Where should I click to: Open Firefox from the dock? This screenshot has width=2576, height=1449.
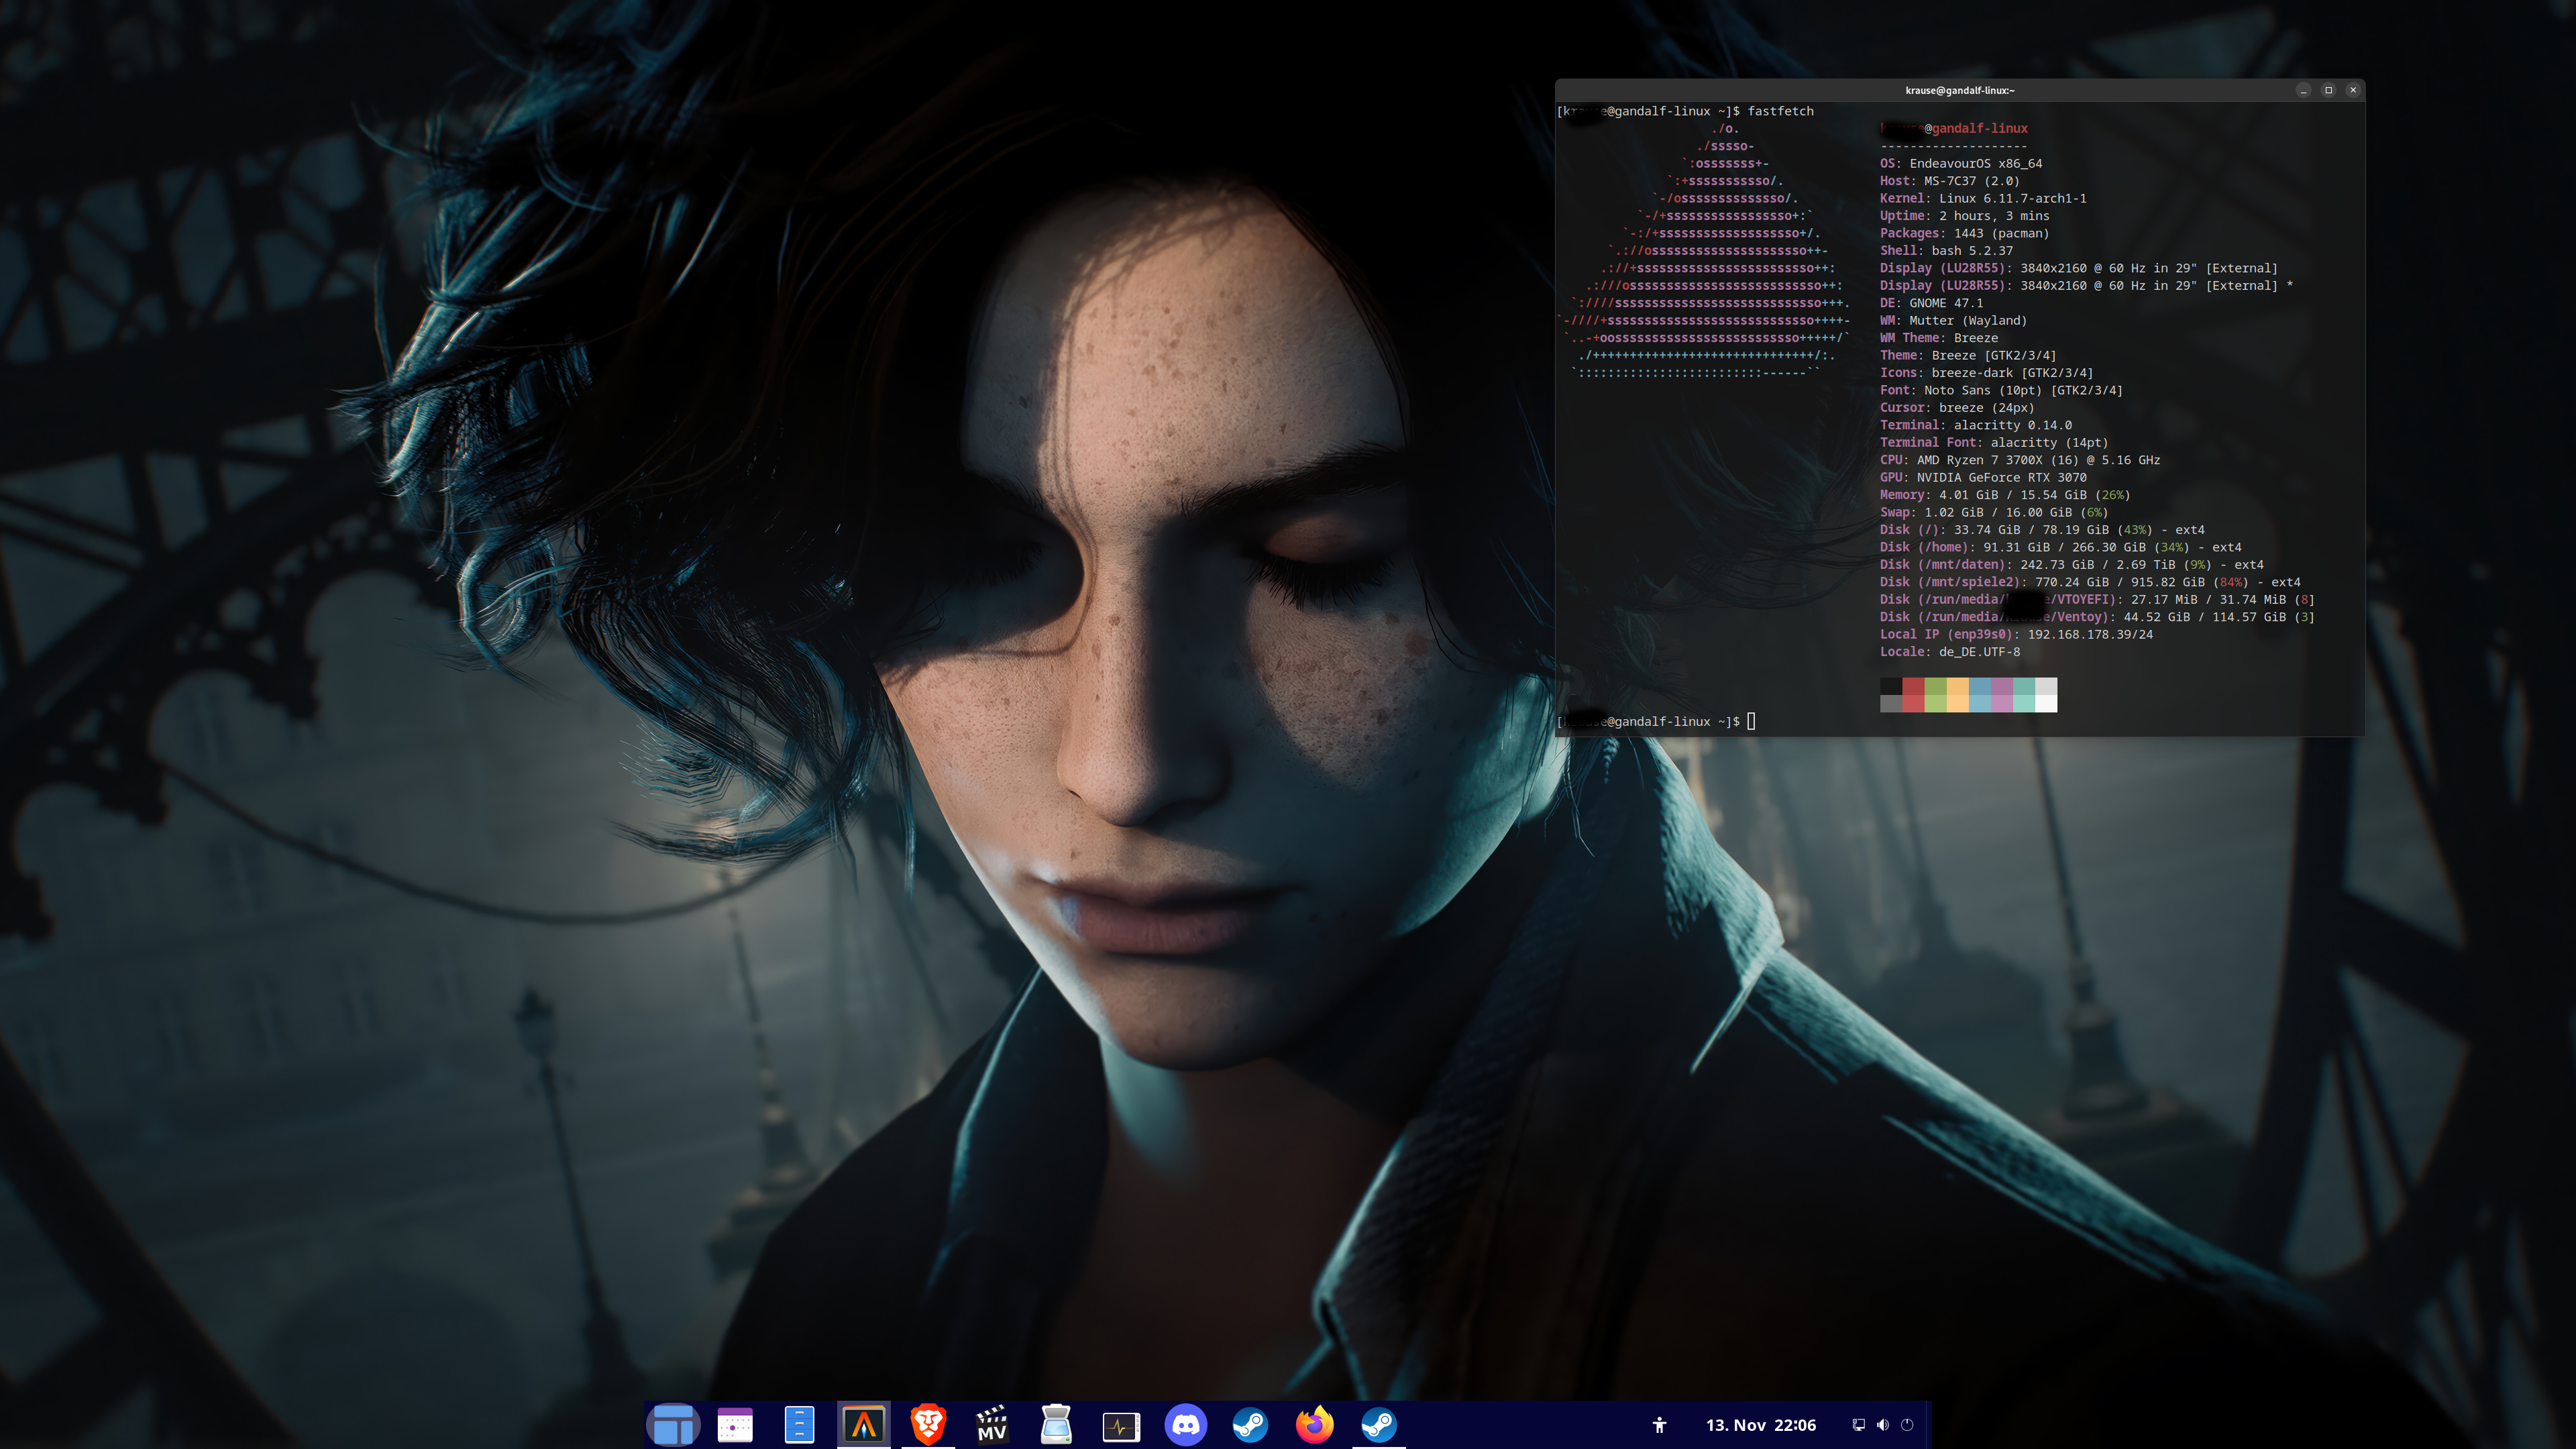pyautogui.click(x=1314, y=1424)
